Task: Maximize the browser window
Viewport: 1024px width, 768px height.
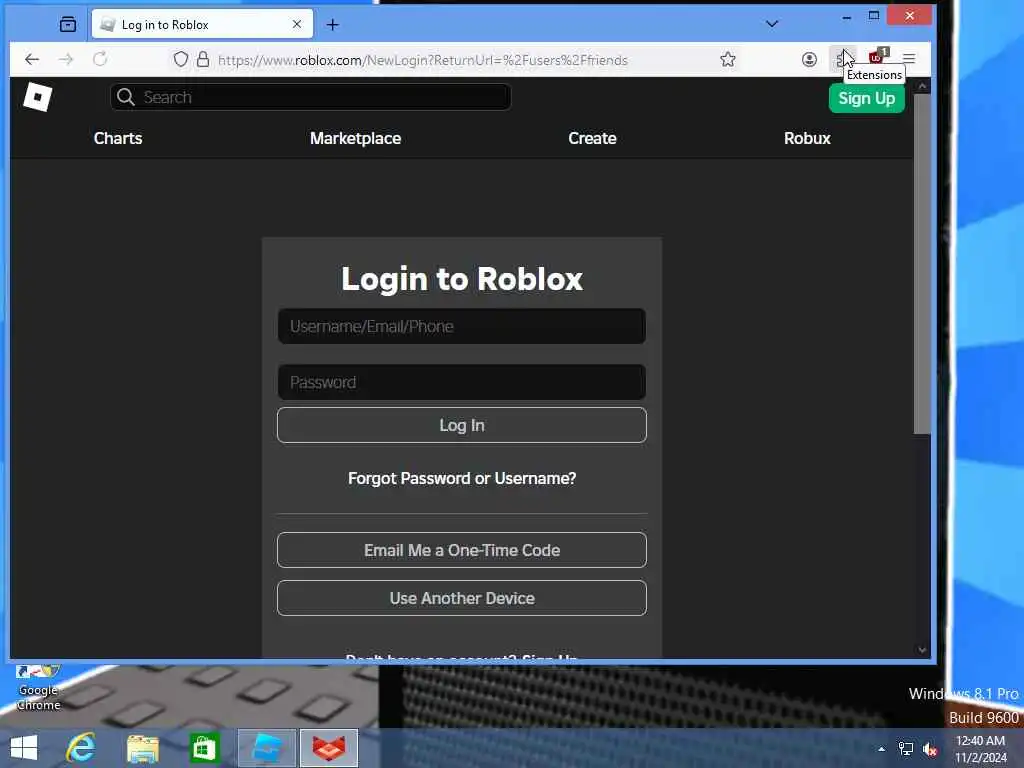Action: click(x=874, y=16)
